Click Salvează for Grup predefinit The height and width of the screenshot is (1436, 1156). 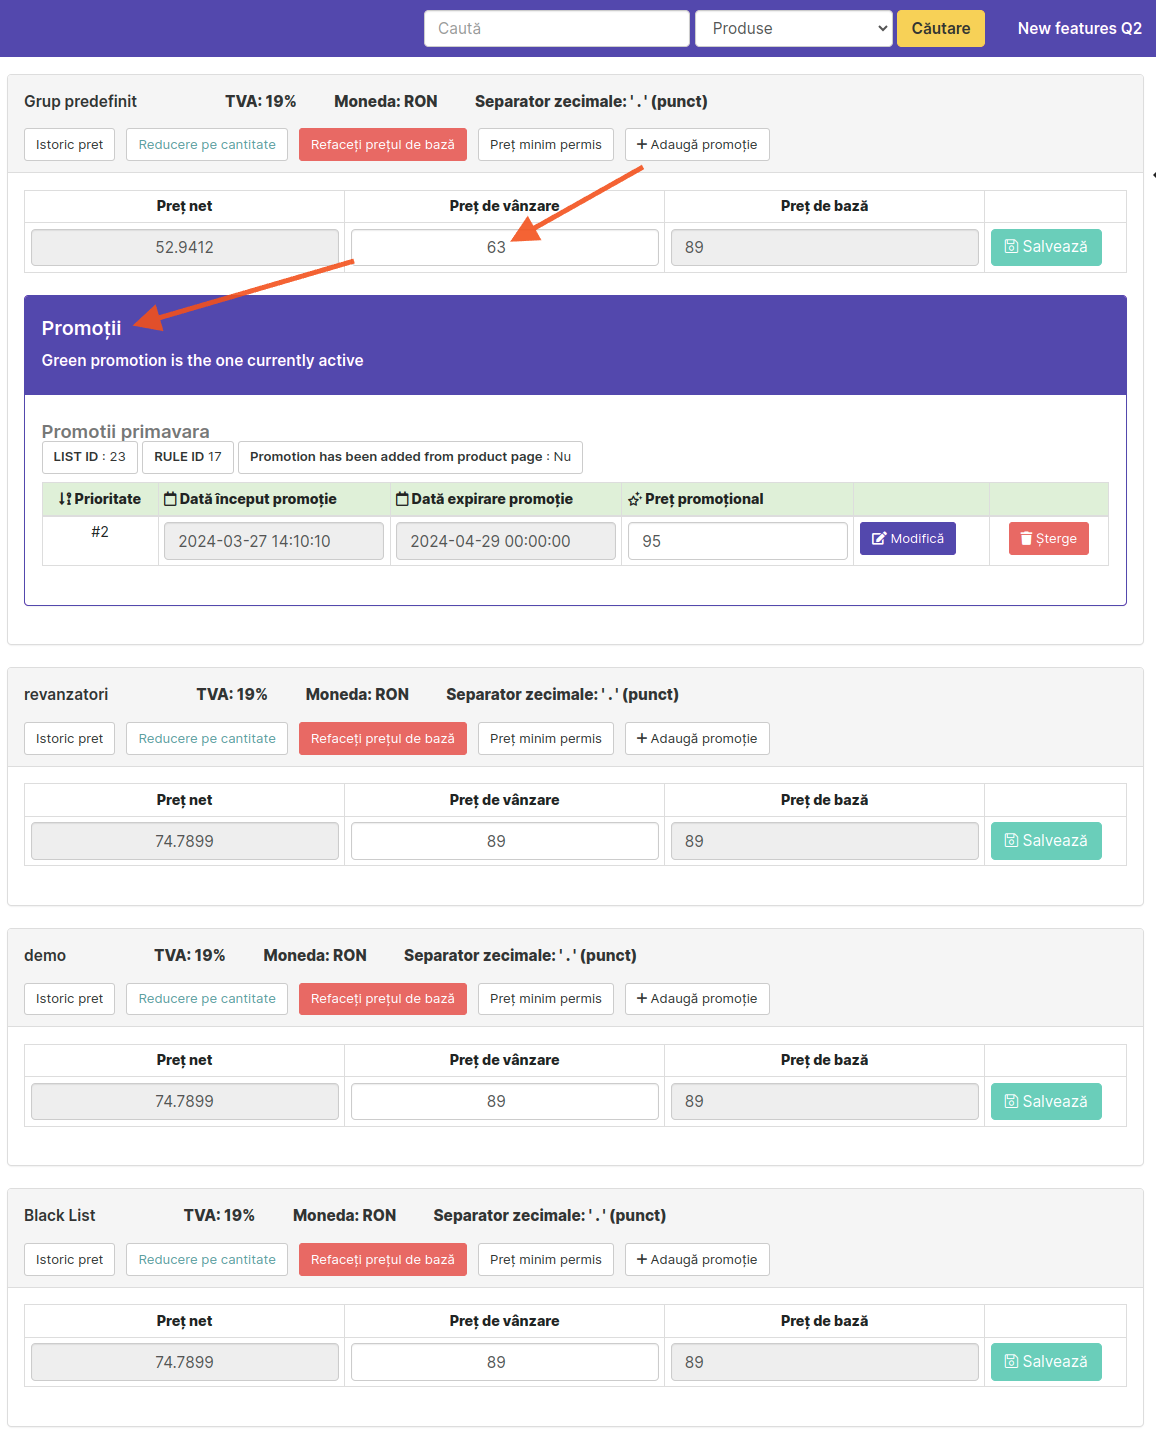(1046, 247)
